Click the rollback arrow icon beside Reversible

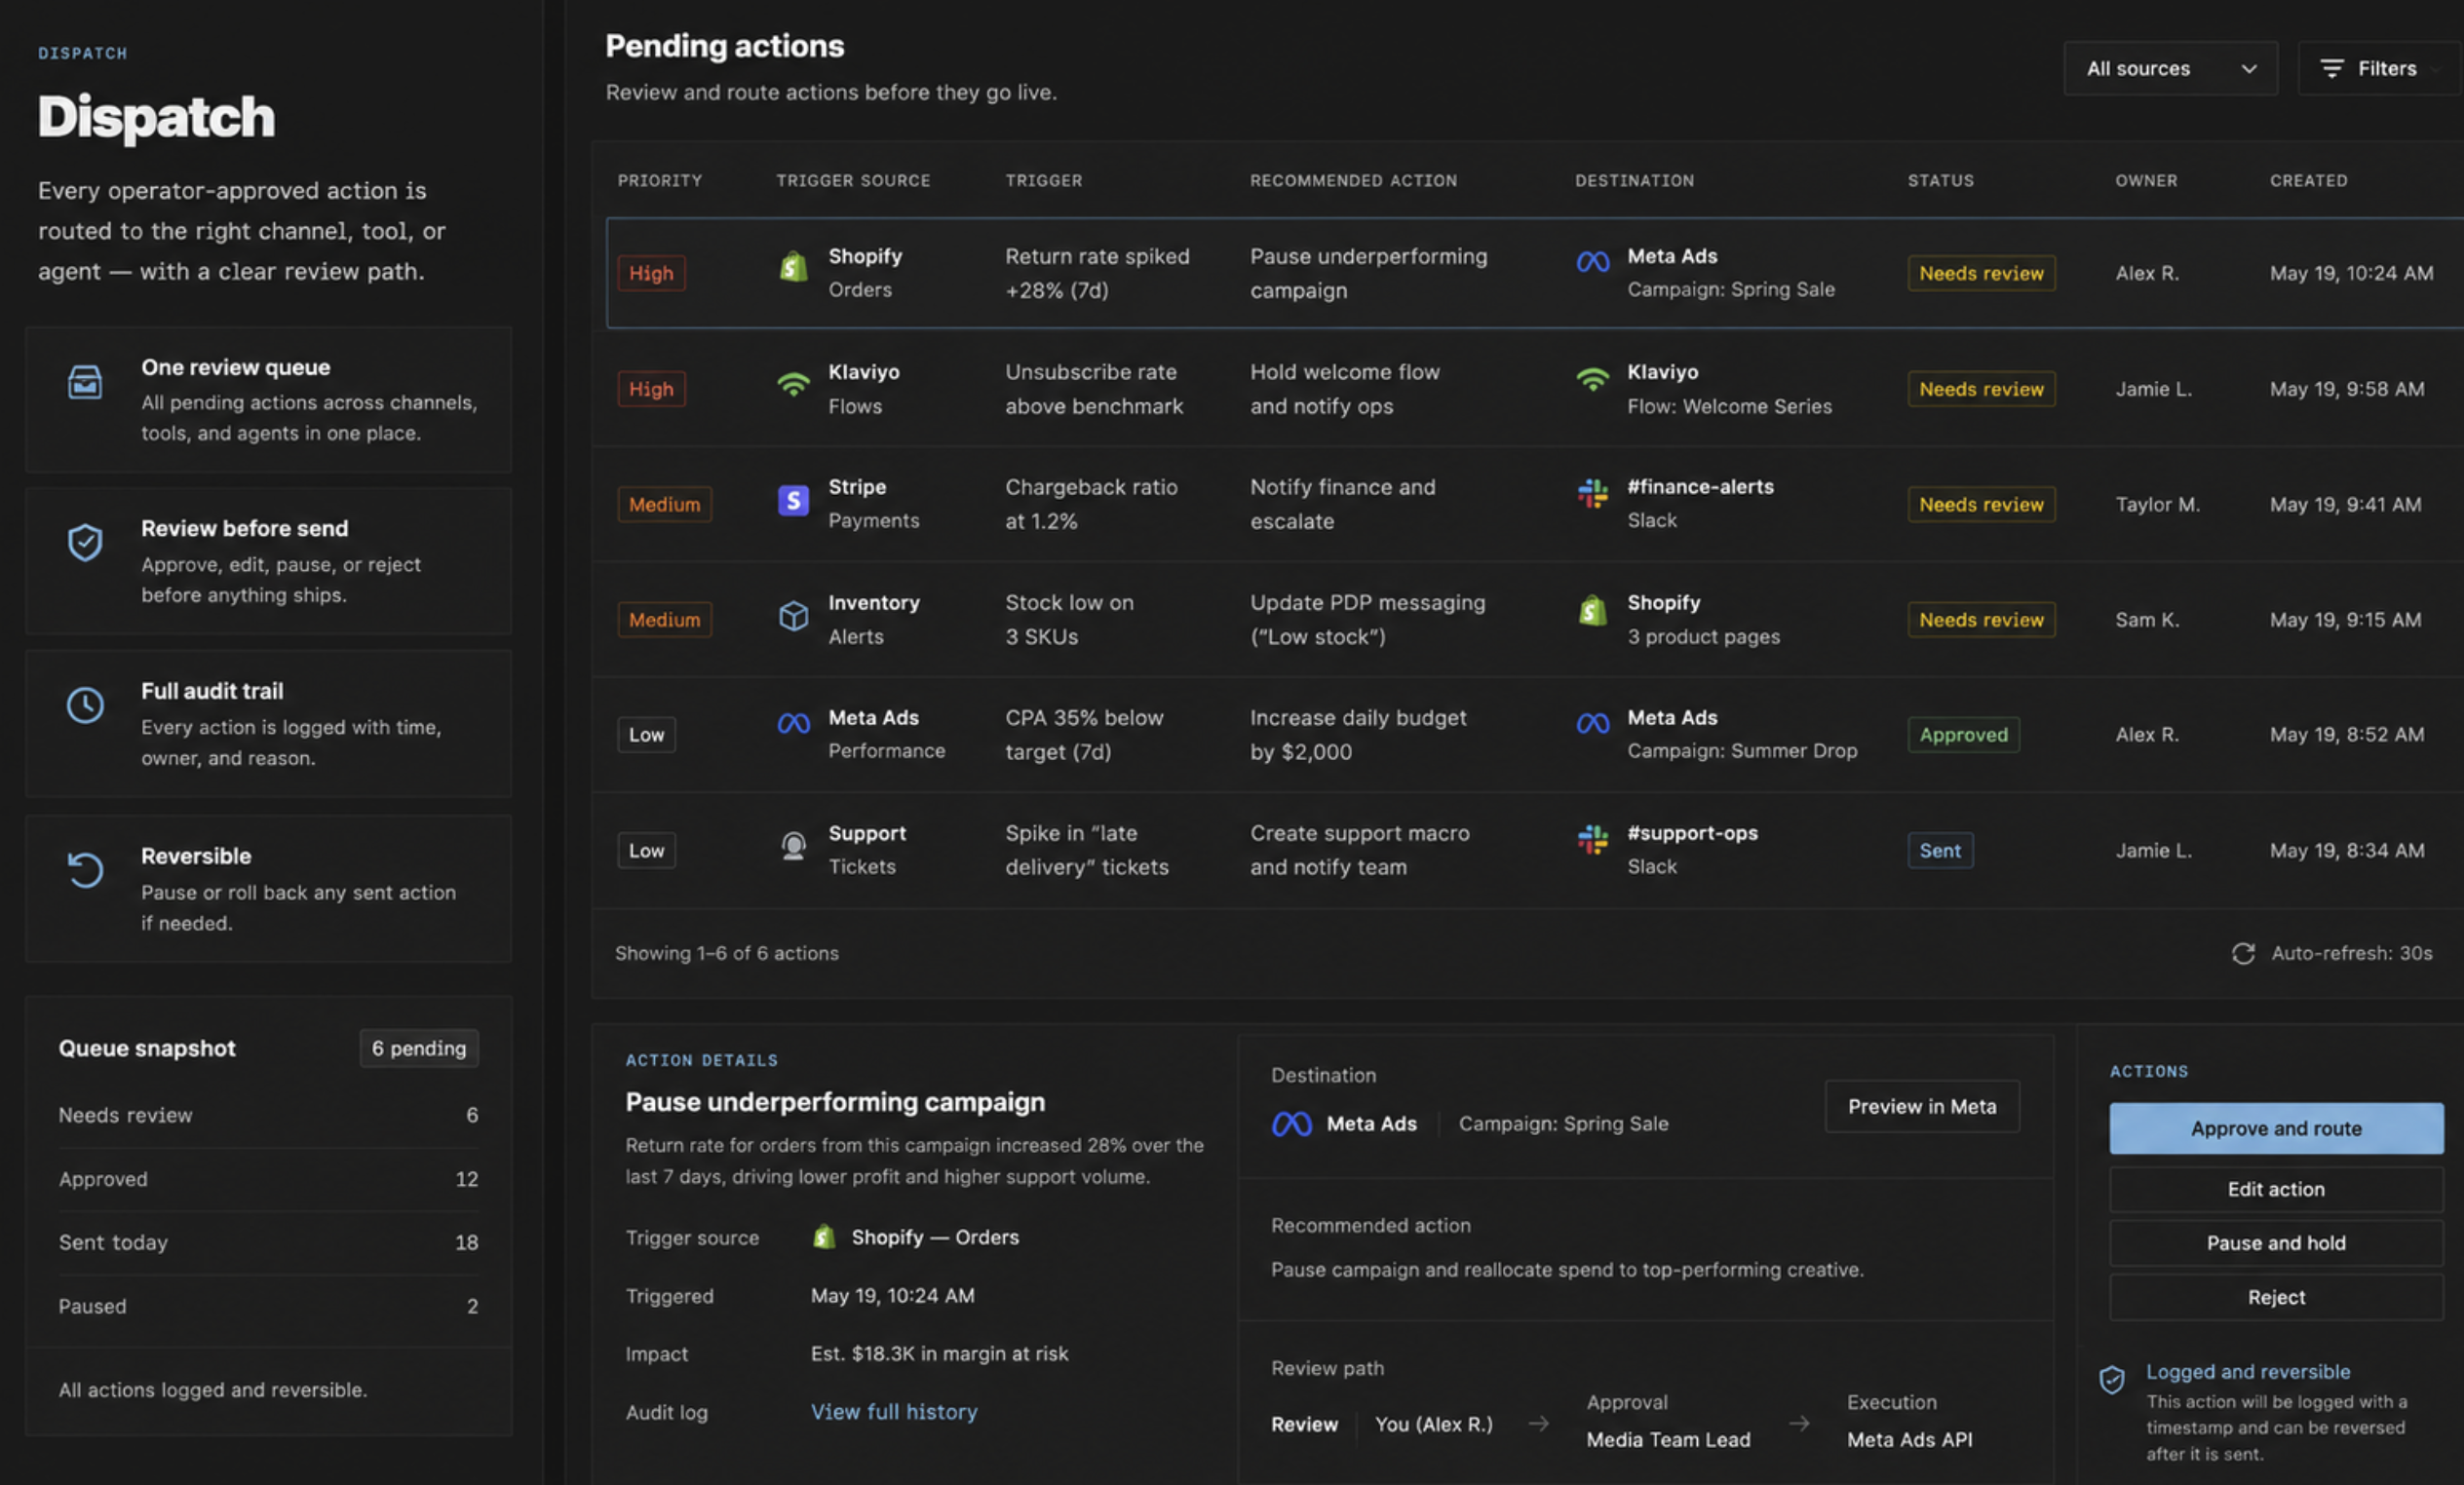(x=85, y=869)
